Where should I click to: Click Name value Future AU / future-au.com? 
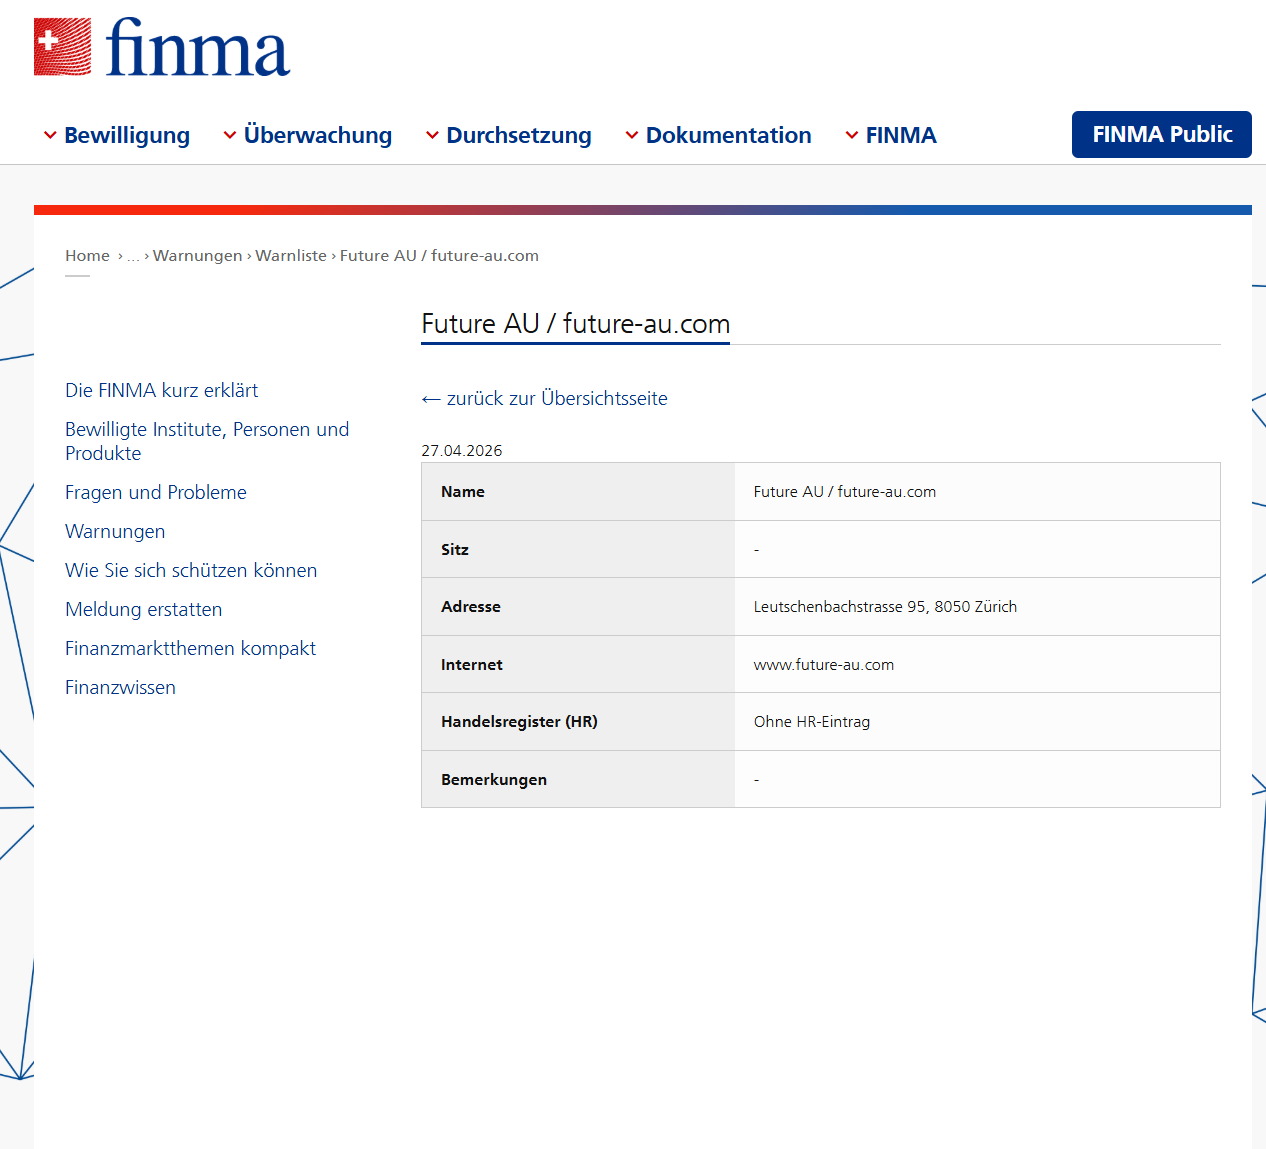(845, 492)
